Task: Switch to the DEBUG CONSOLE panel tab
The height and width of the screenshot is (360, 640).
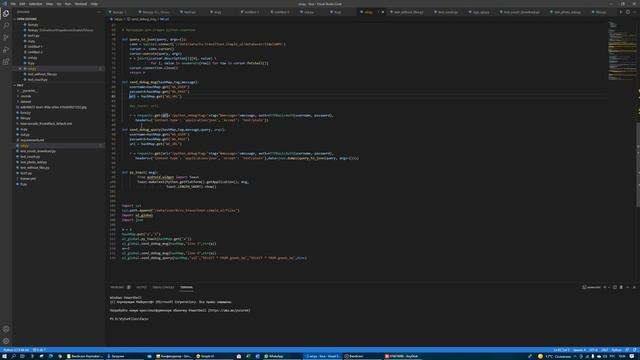Action: [x=163, y=287]
